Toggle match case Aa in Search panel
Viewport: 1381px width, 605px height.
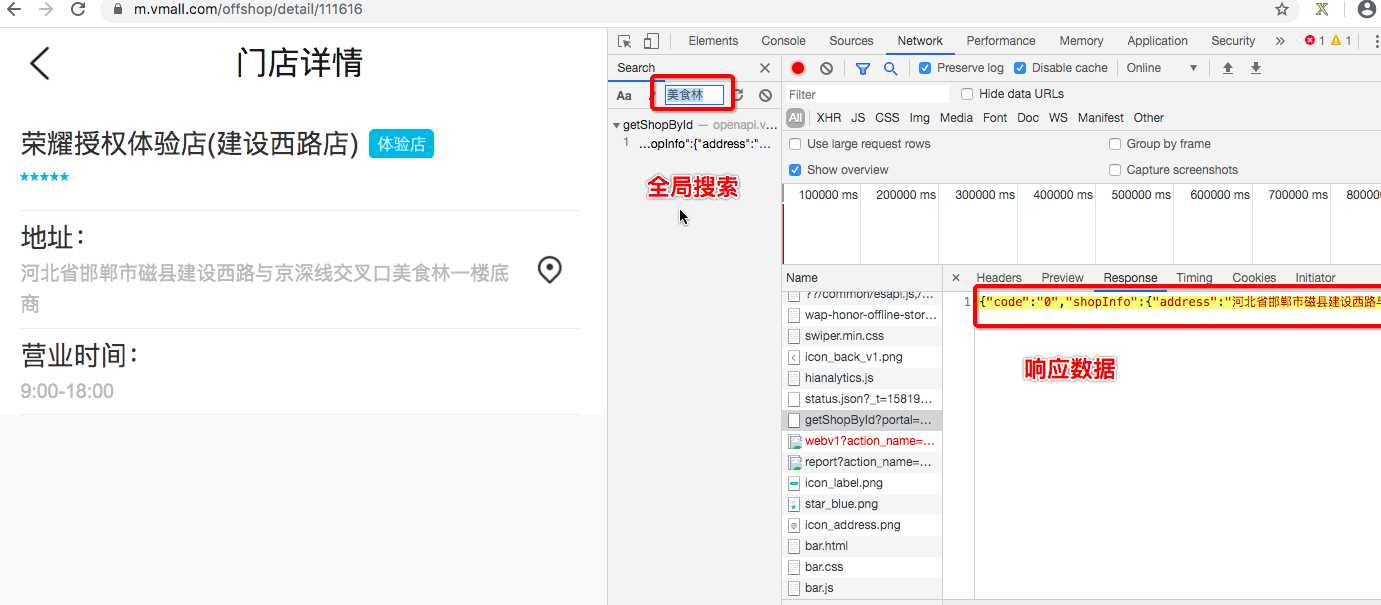(x=624, y=96)
